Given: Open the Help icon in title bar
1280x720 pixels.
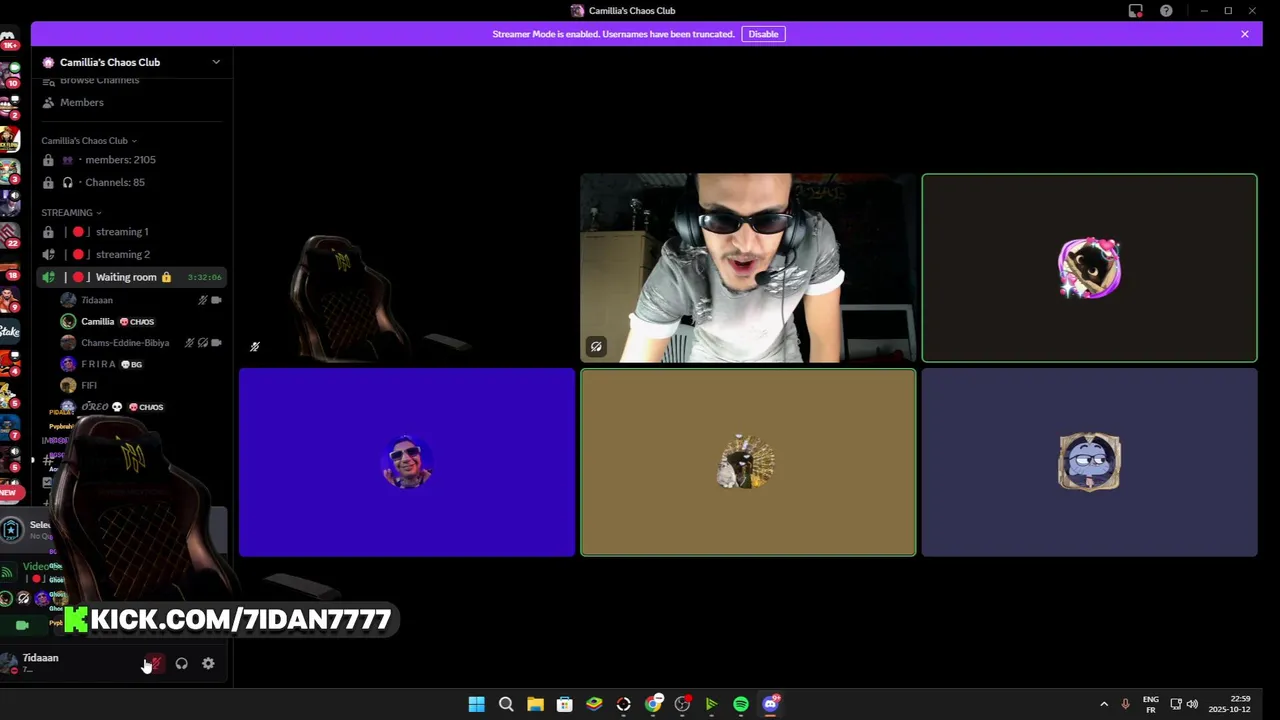Looking at the screenshot, I should click(x=1166, y=11).
